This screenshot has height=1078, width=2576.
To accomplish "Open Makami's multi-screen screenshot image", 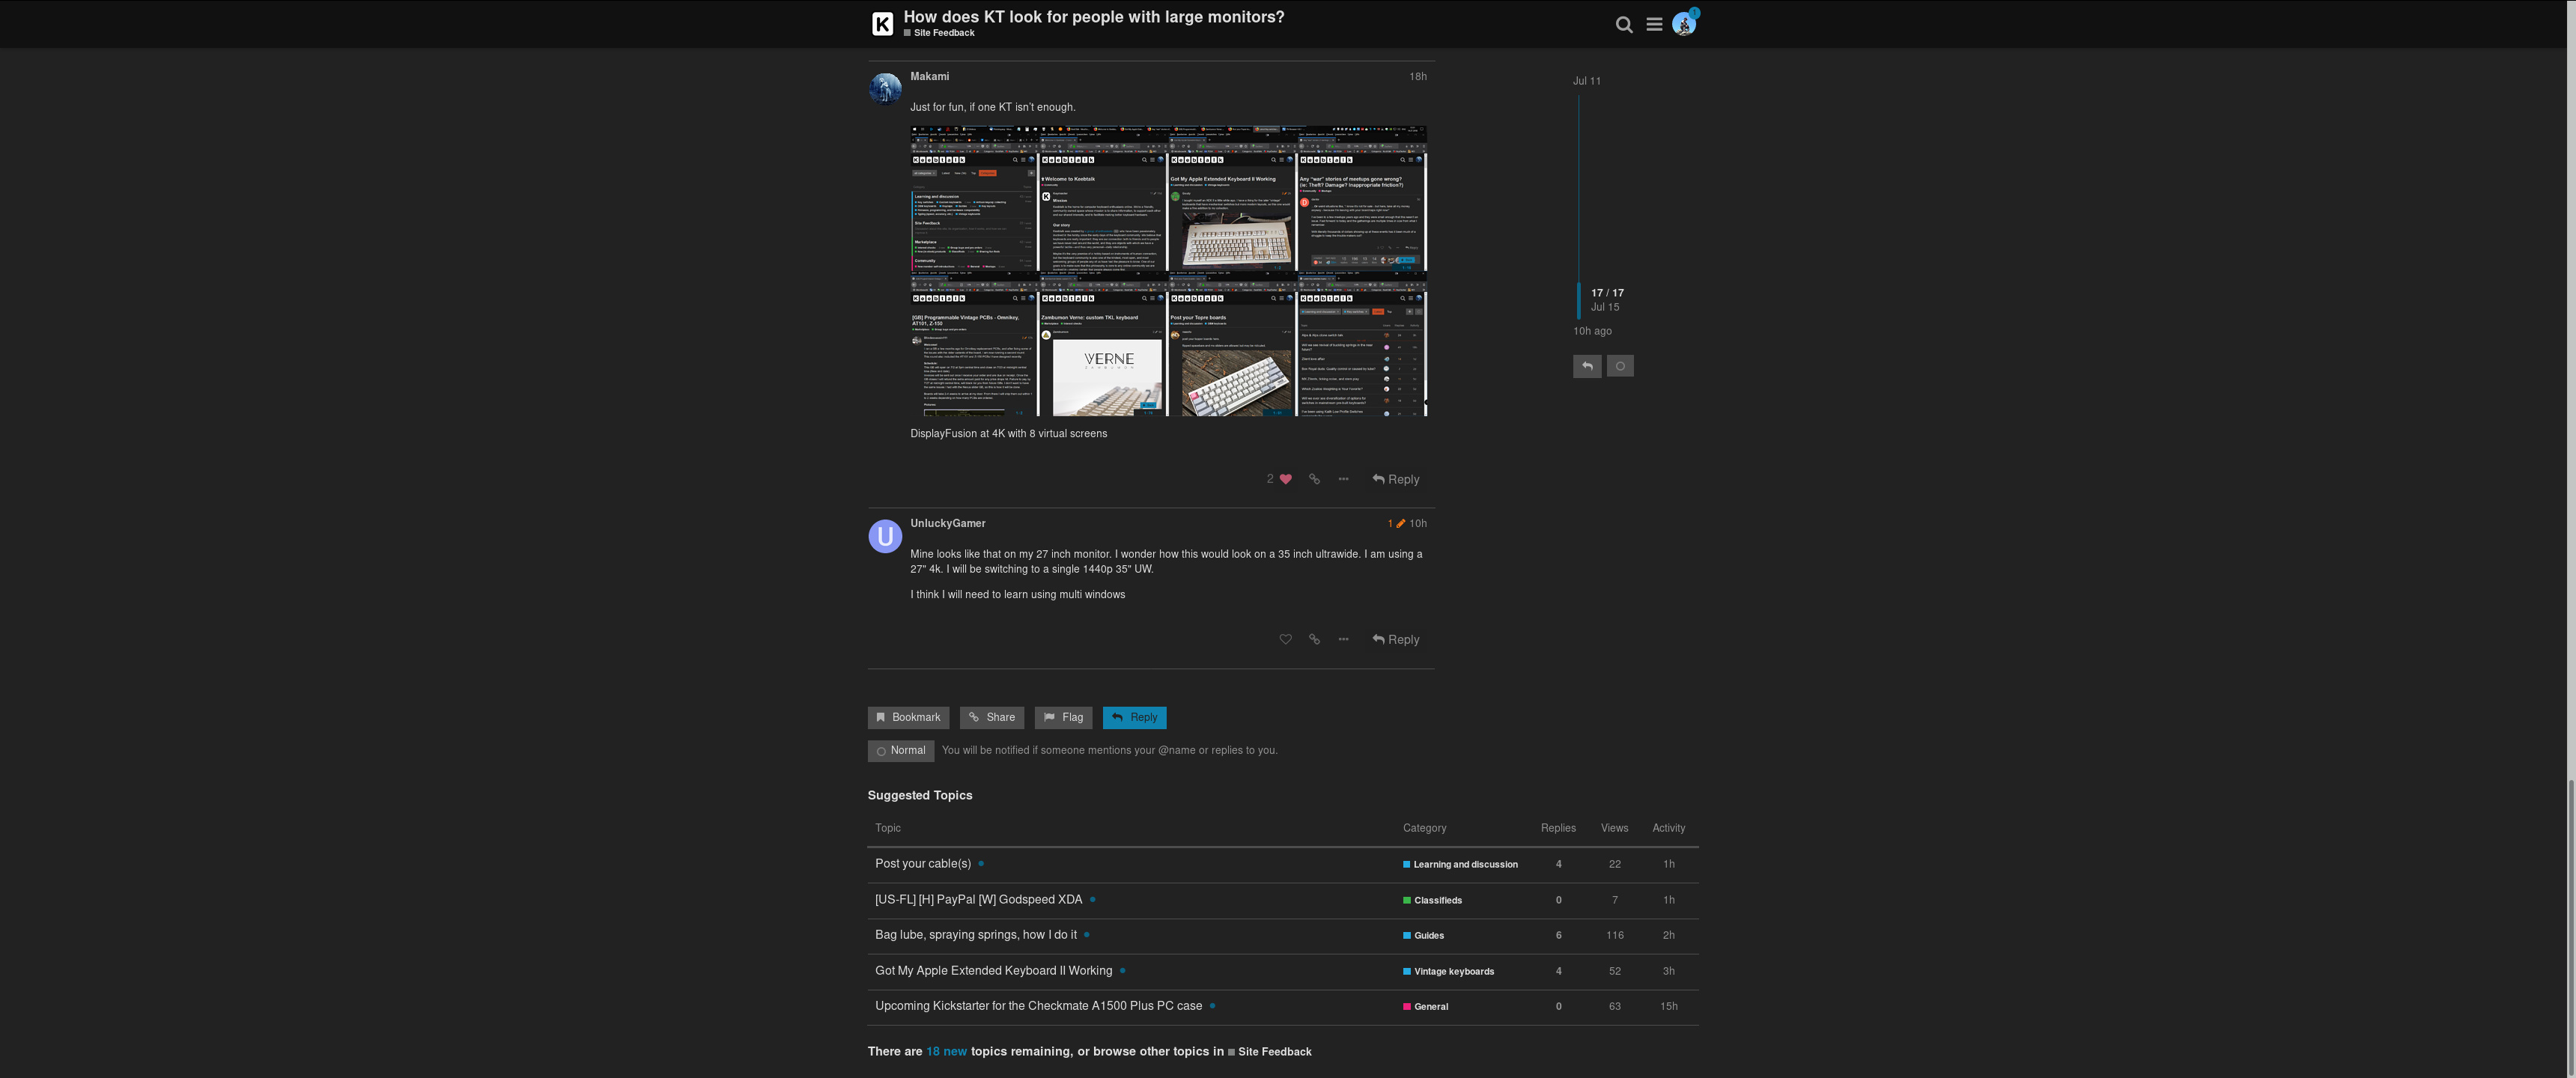I will coord(1168,271).
